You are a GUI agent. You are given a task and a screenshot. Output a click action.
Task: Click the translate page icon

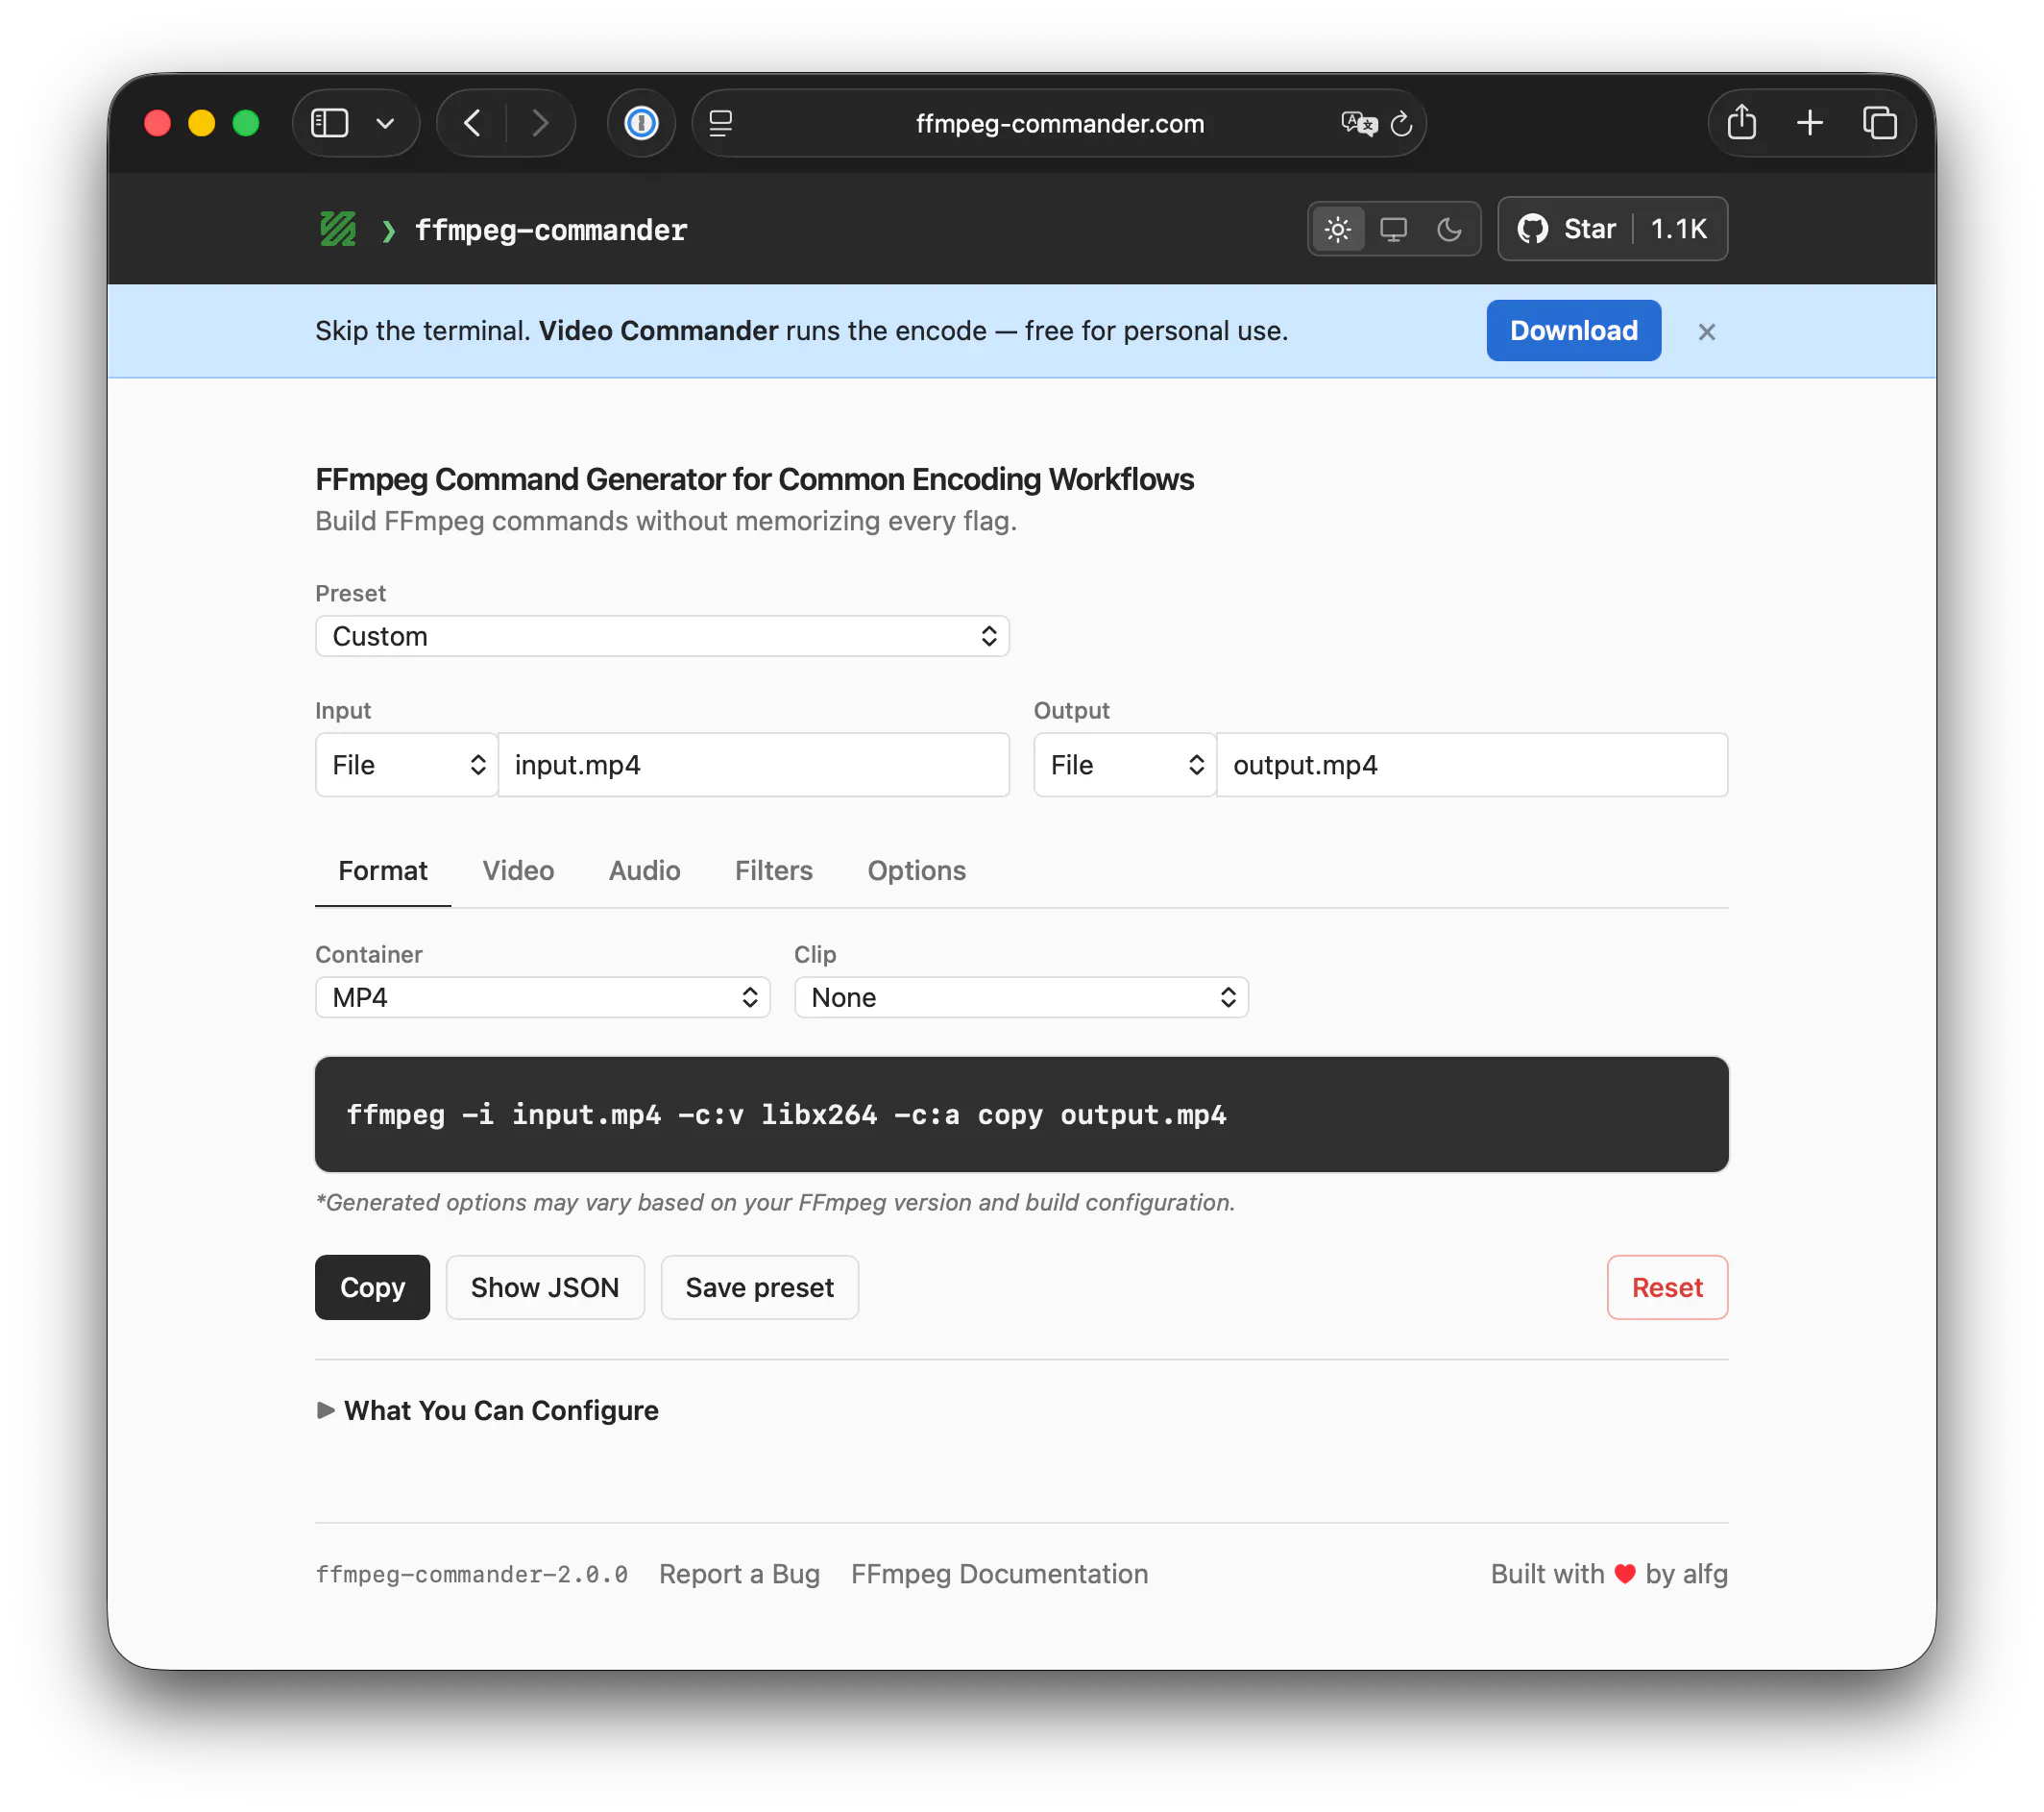click(1359, 123)
